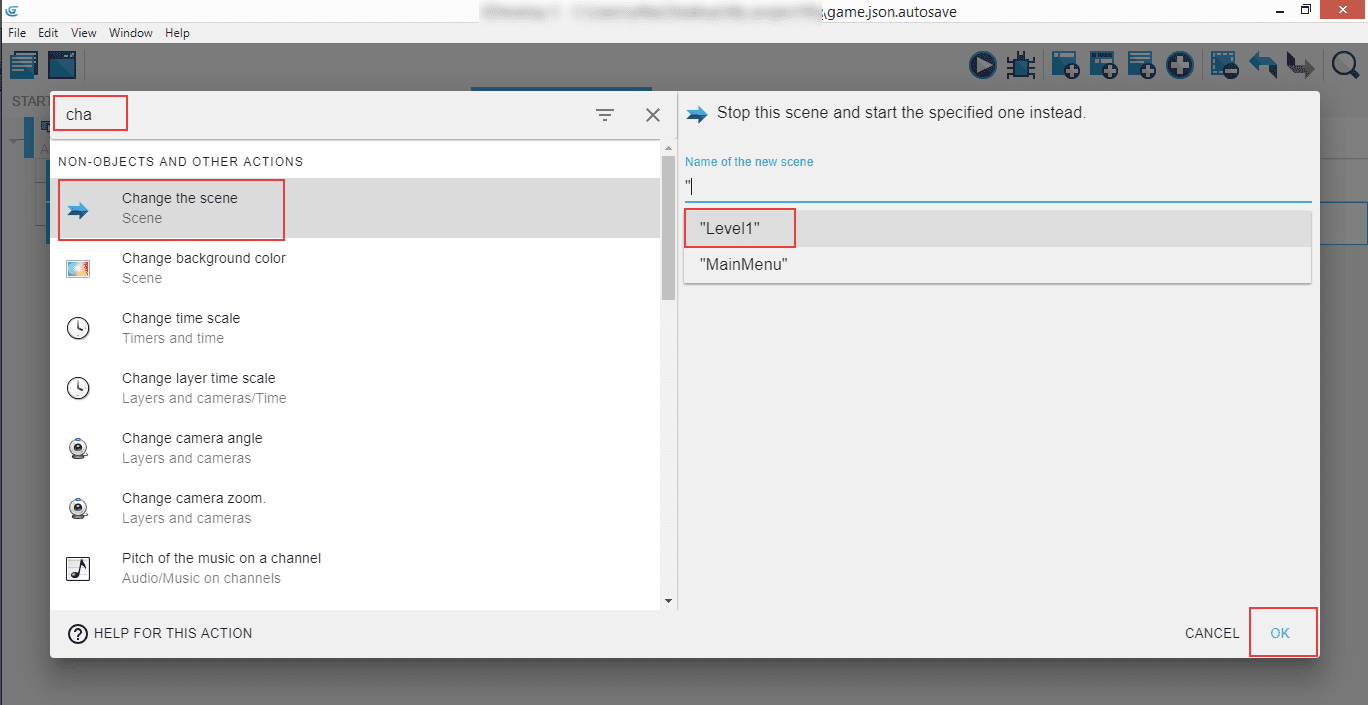Click HELP FOR THIS ACTION link

point(160,633)
